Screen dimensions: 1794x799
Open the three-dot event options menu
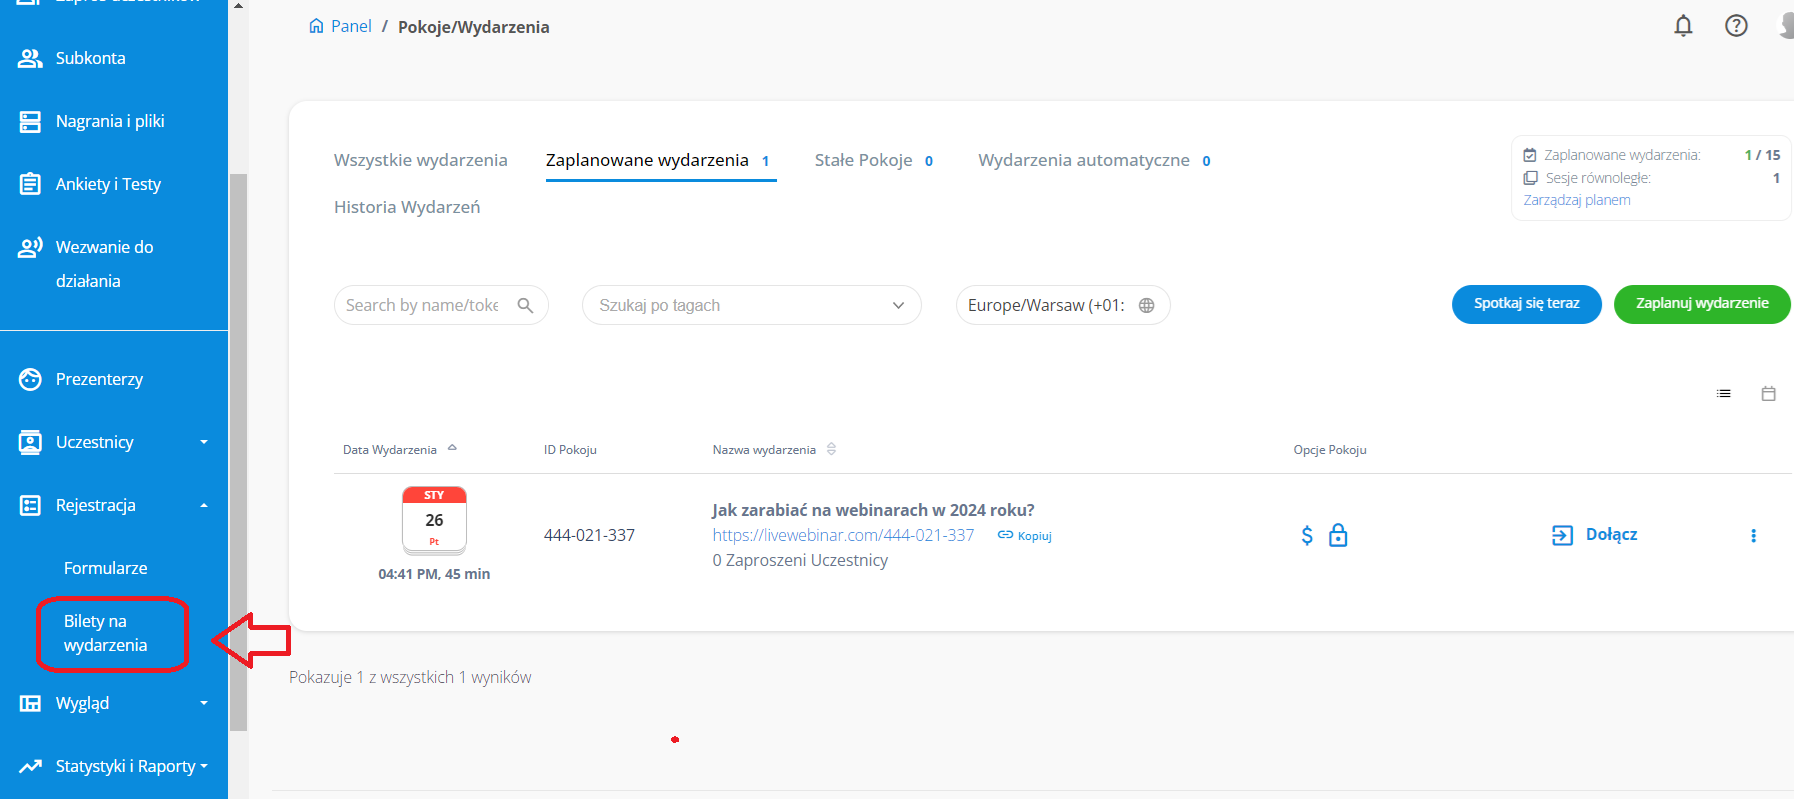1753,536
